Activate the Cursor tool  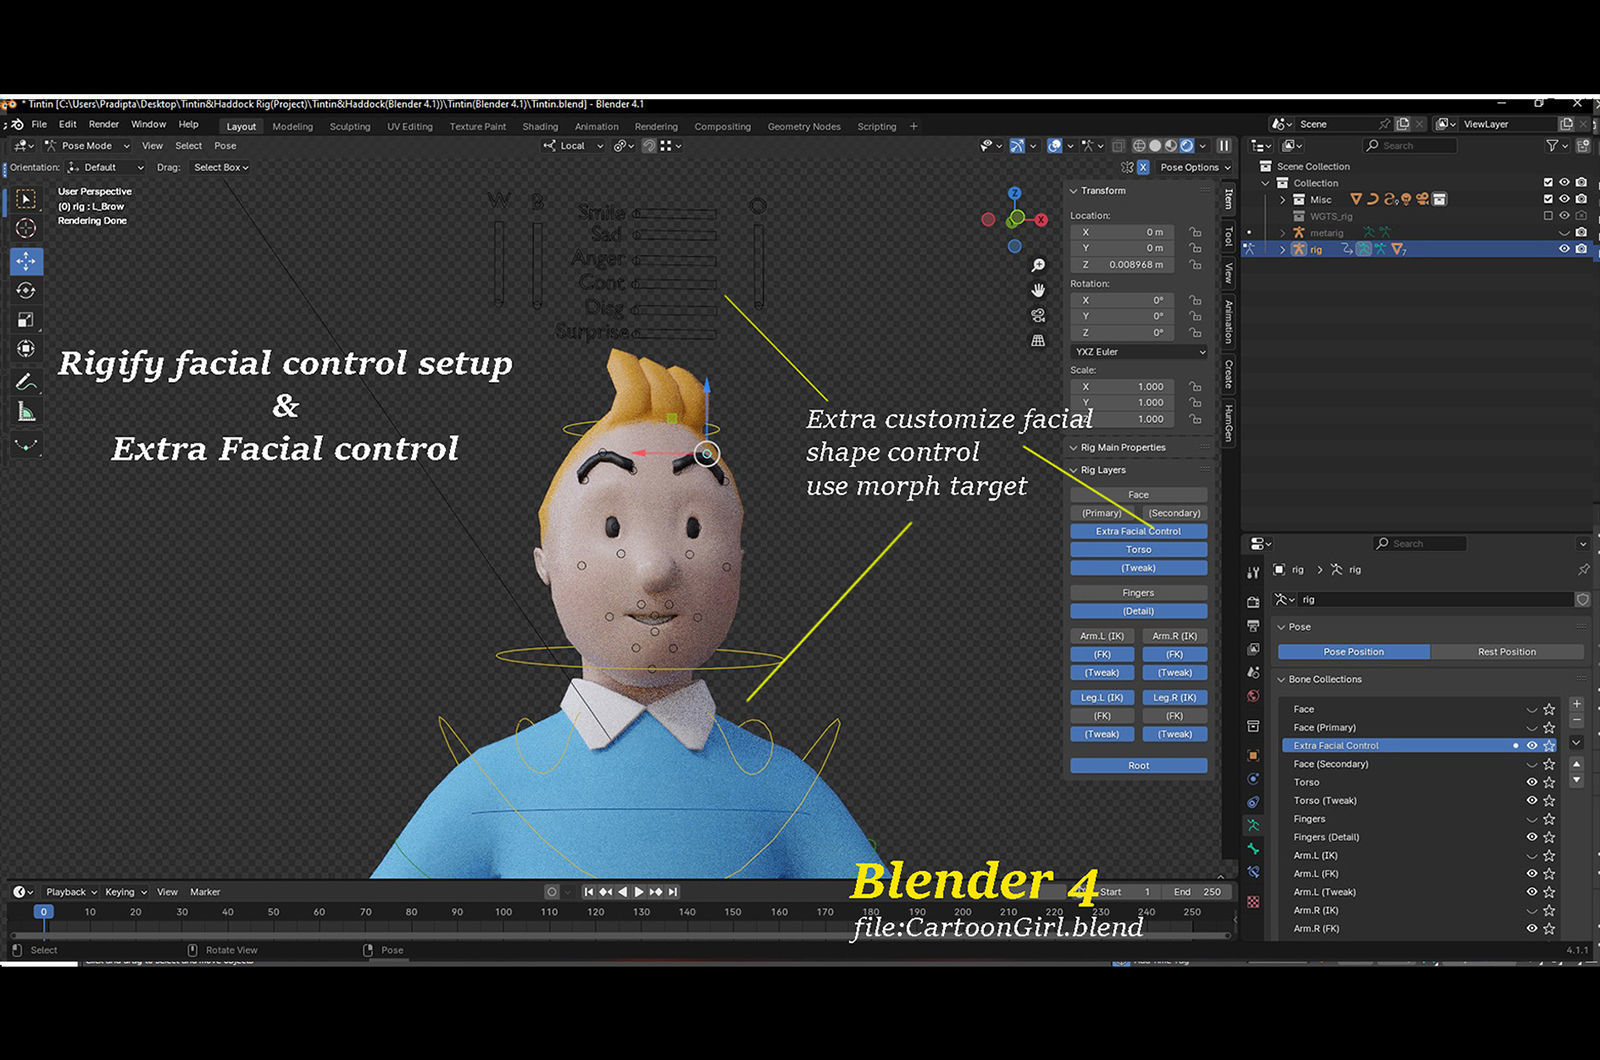pyautogui.click(x=26, y=228)
